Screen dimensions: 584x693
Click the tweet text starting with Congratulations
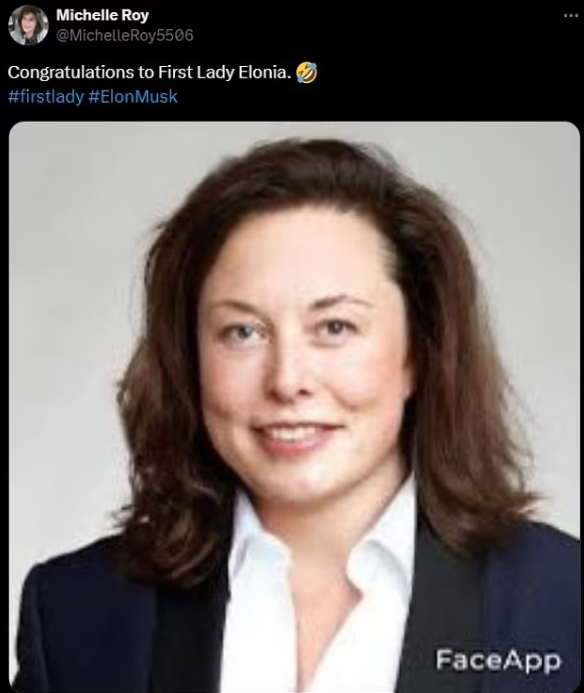(162, 72)
